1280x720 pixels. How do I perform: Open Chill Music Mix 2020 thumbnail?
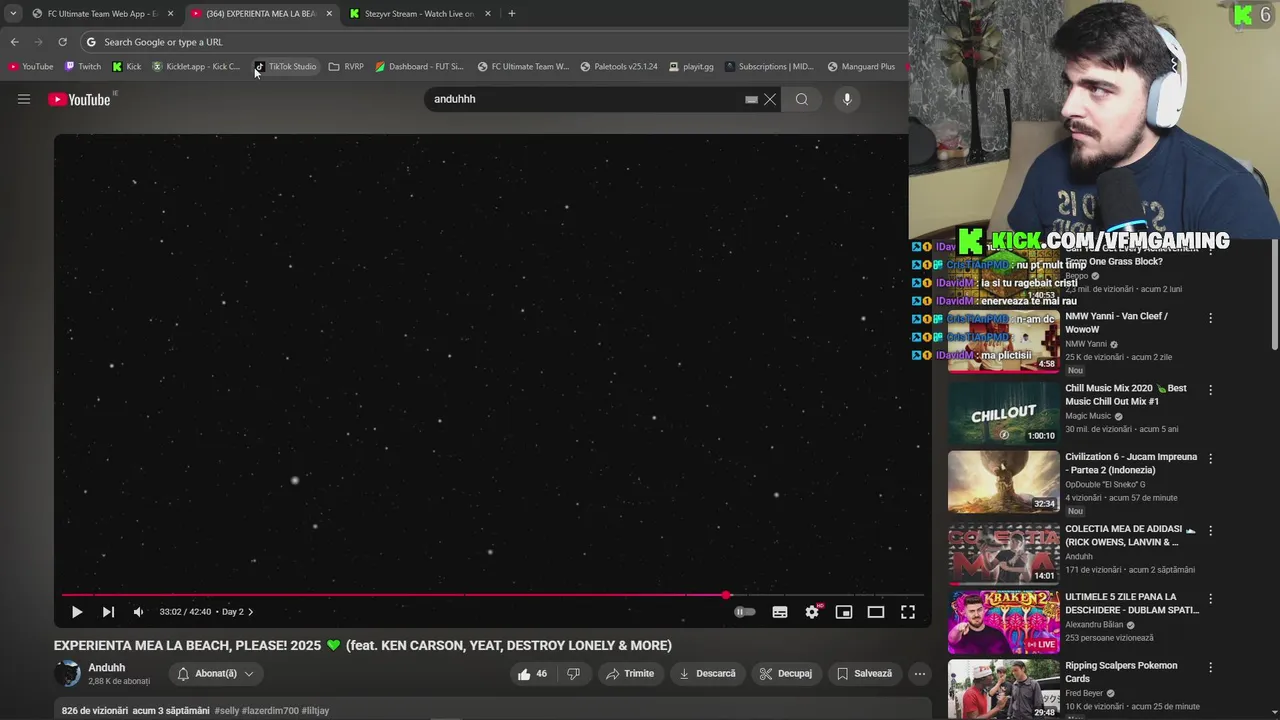click(1003, 413)
